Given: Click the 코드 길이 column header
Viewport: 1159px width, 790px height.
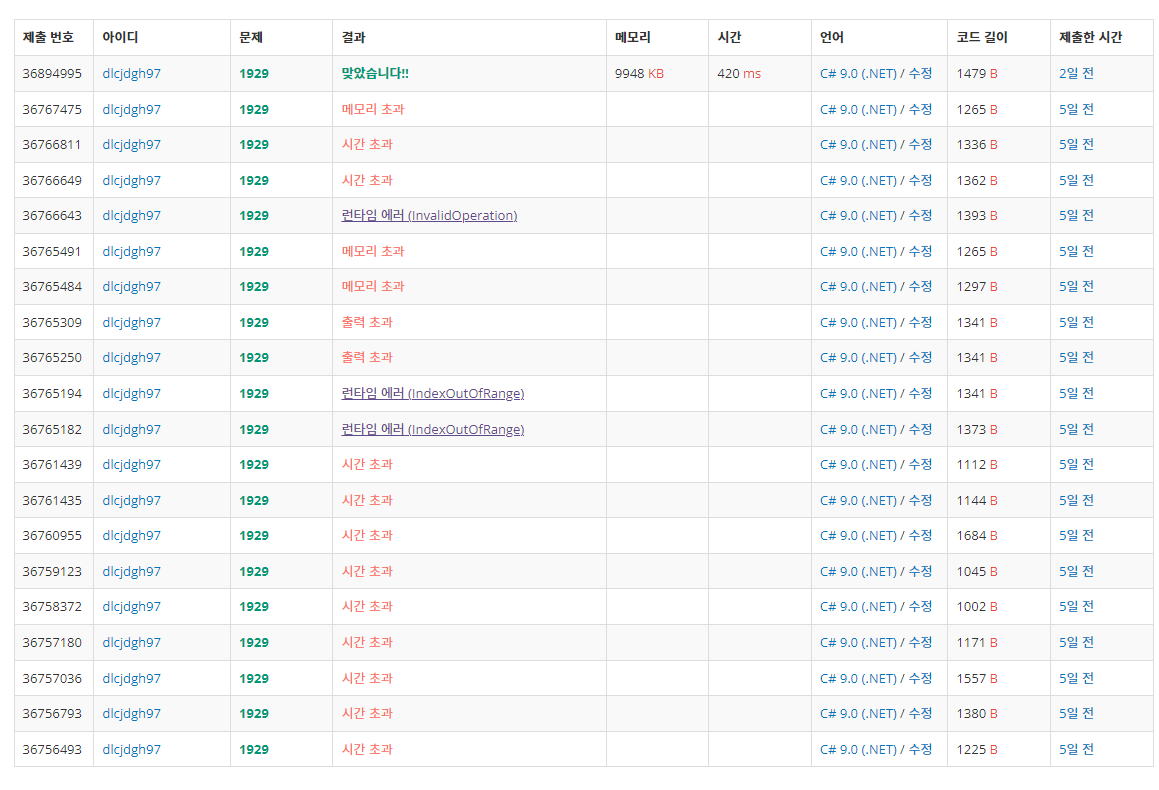Looking at the screenshot, I should [x=982, y=37].
